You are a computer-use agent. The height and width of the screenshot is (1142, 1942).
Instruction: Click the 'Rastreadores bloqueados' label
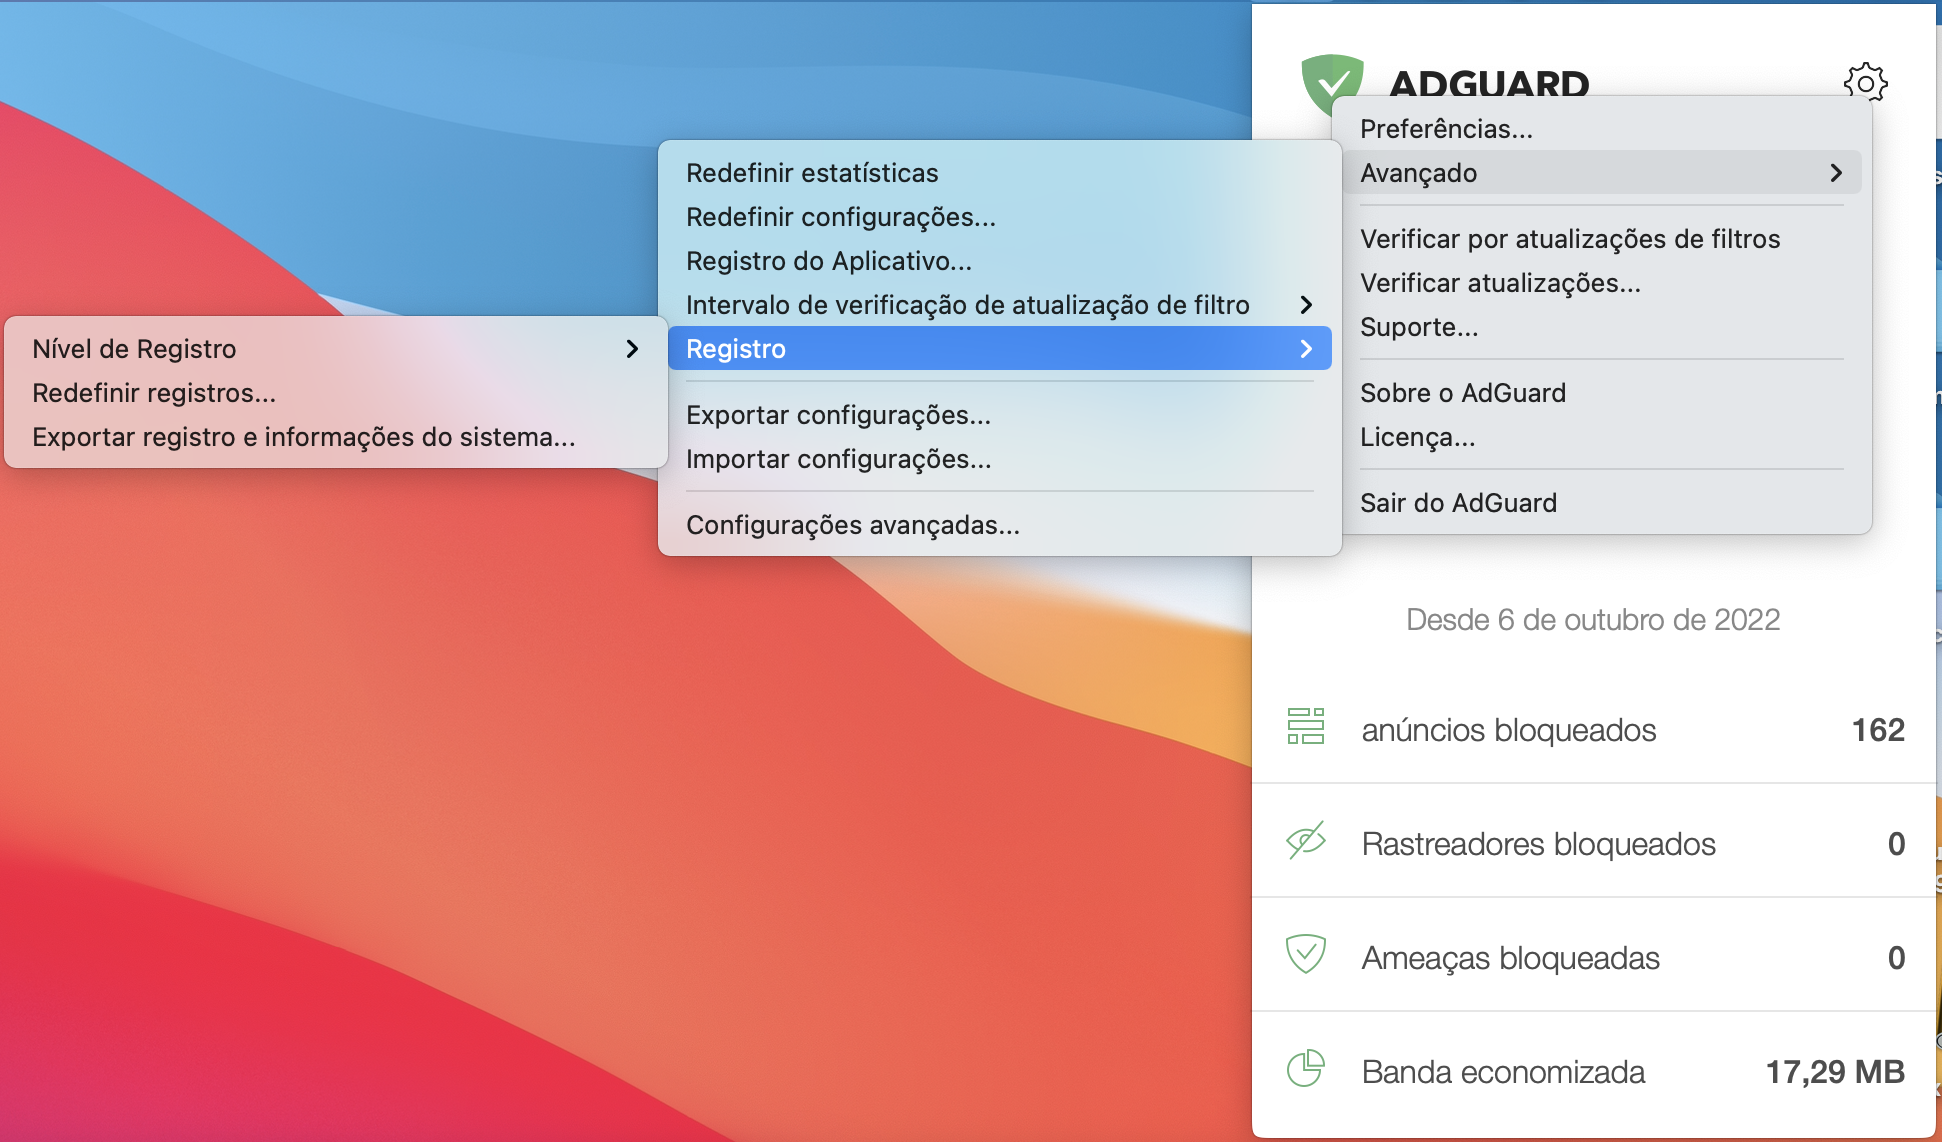point(1539,844)
